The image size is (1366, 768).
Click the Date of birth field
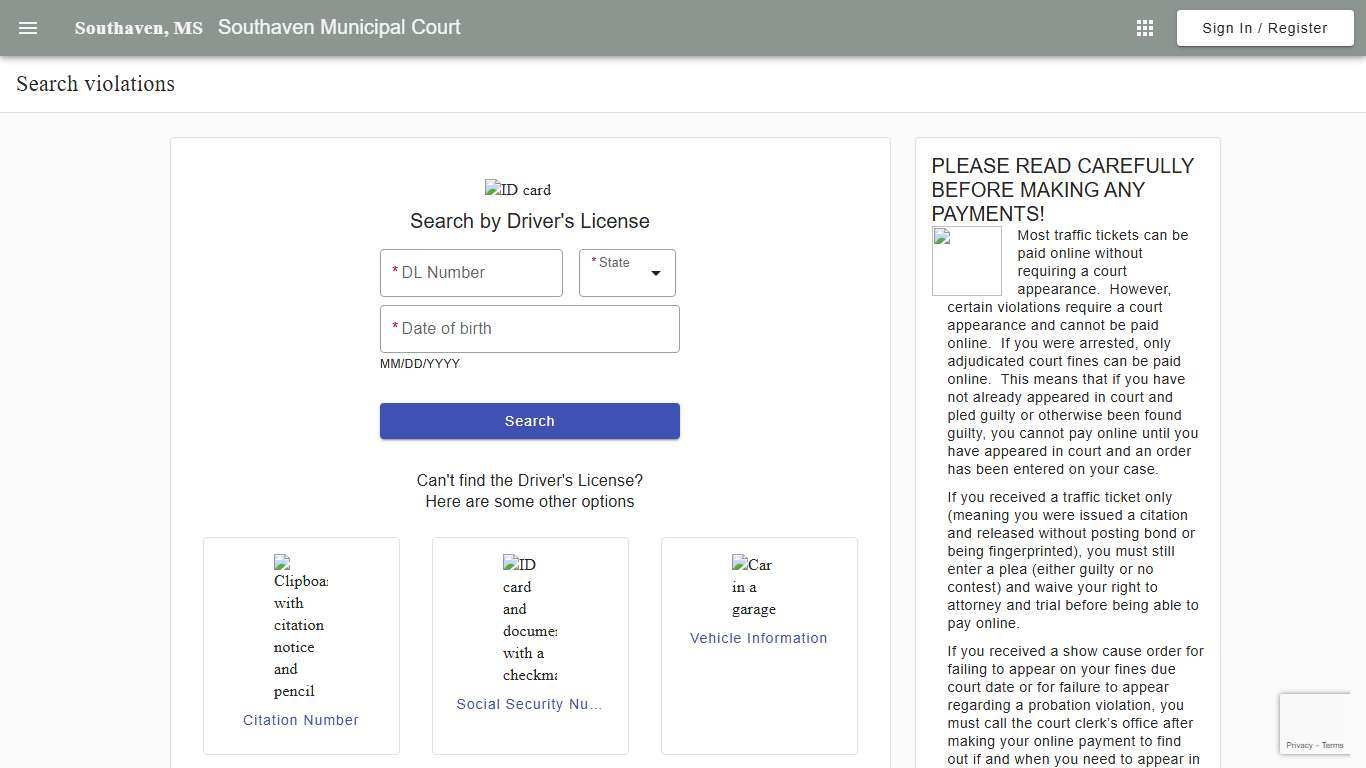coord(529,328)
